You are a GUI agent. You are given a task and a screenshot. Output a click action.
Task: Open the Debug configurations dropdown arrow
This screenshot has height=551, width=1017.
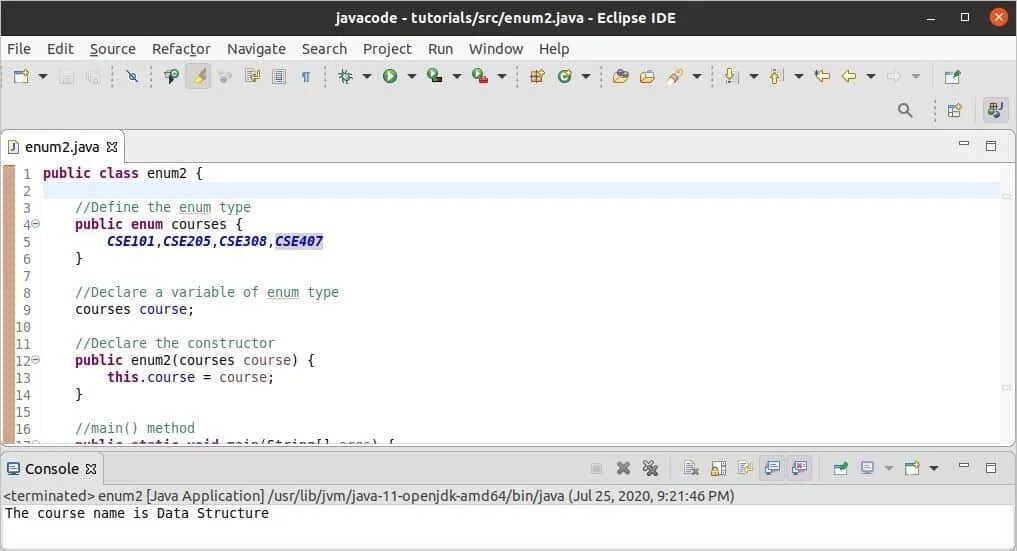tap(366, 76)
